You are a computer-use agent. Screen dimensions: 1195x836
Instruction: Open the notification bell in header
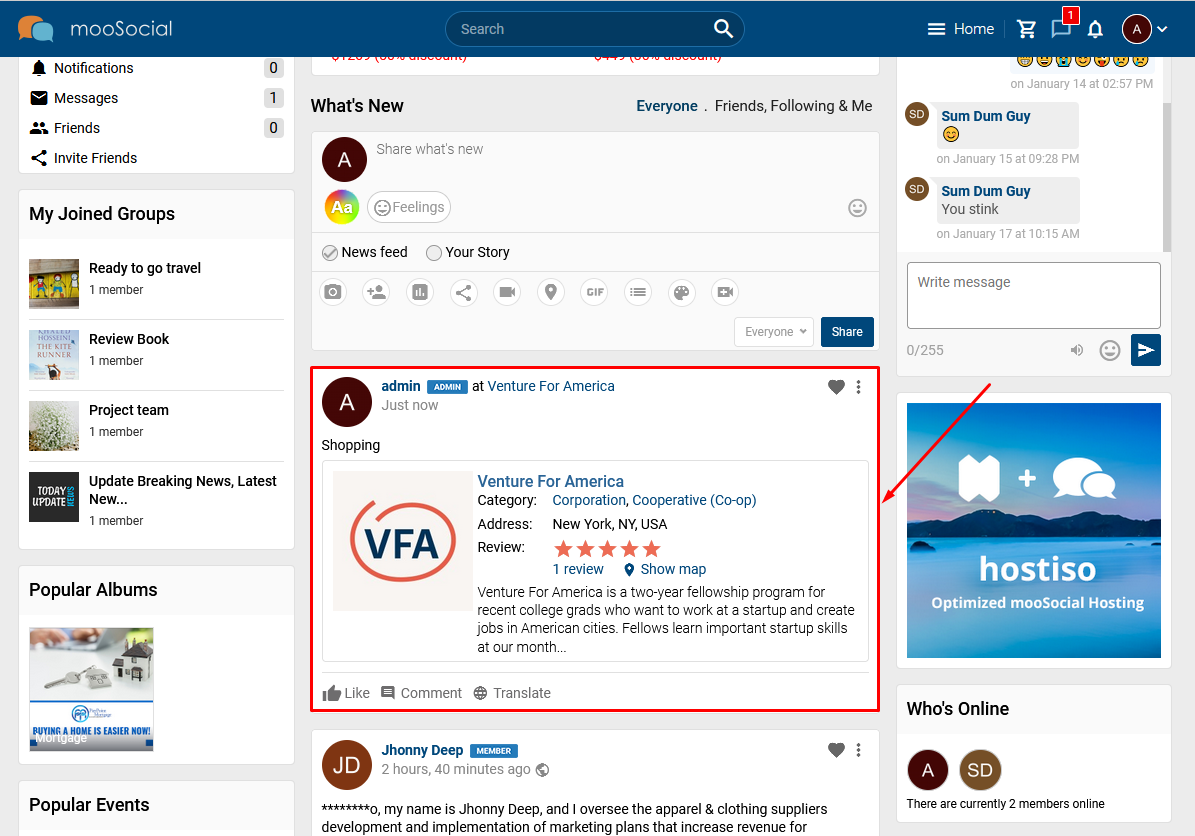coord(1095,29)
